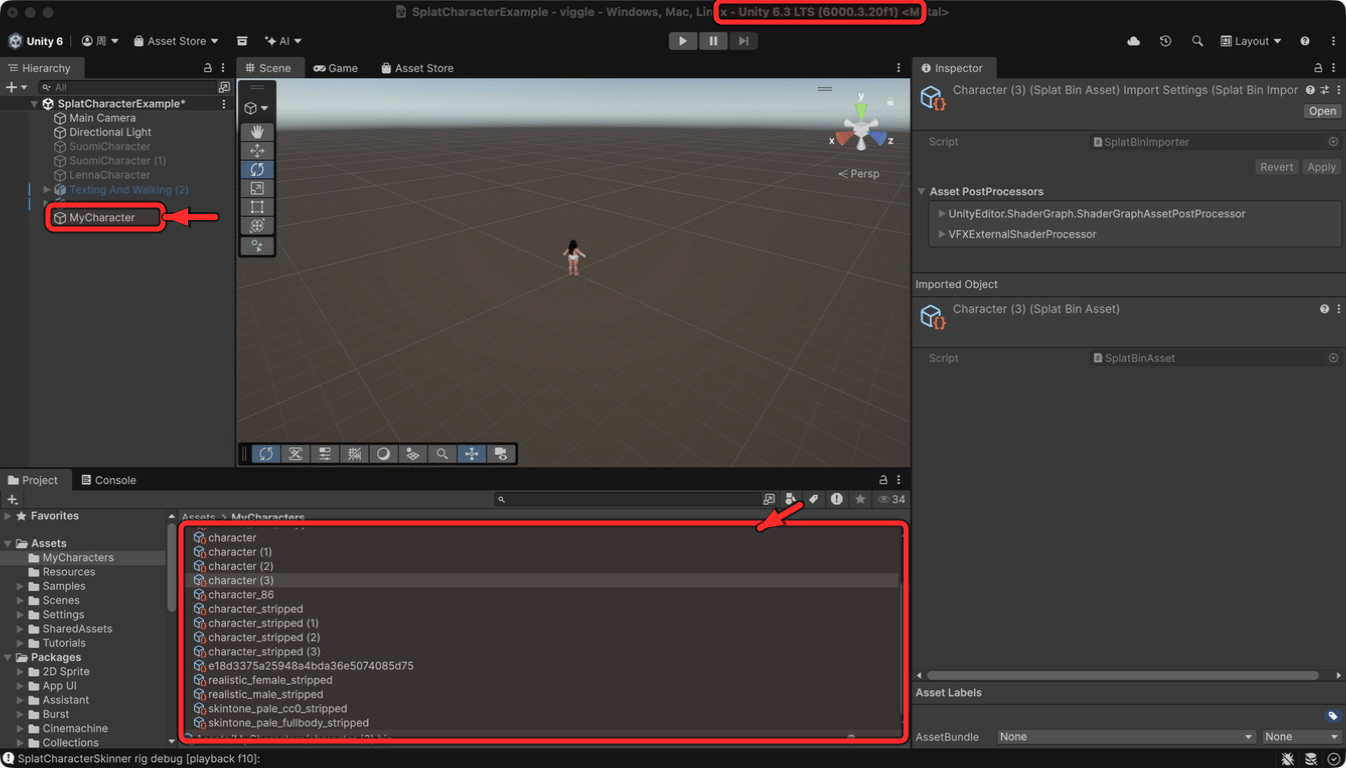Click Search by Label icon in Project panel
The height and width of the screenshot is (768, 1346).
coord(814,499)
